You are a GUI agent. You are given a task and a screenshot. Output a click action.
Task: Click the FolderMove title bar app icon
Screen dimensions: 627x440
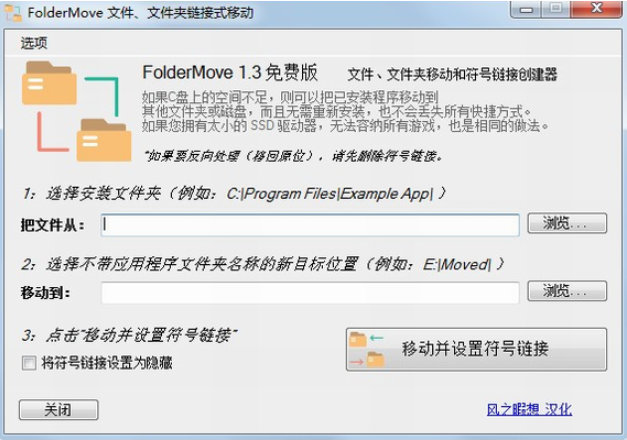[x=13, y=13]
